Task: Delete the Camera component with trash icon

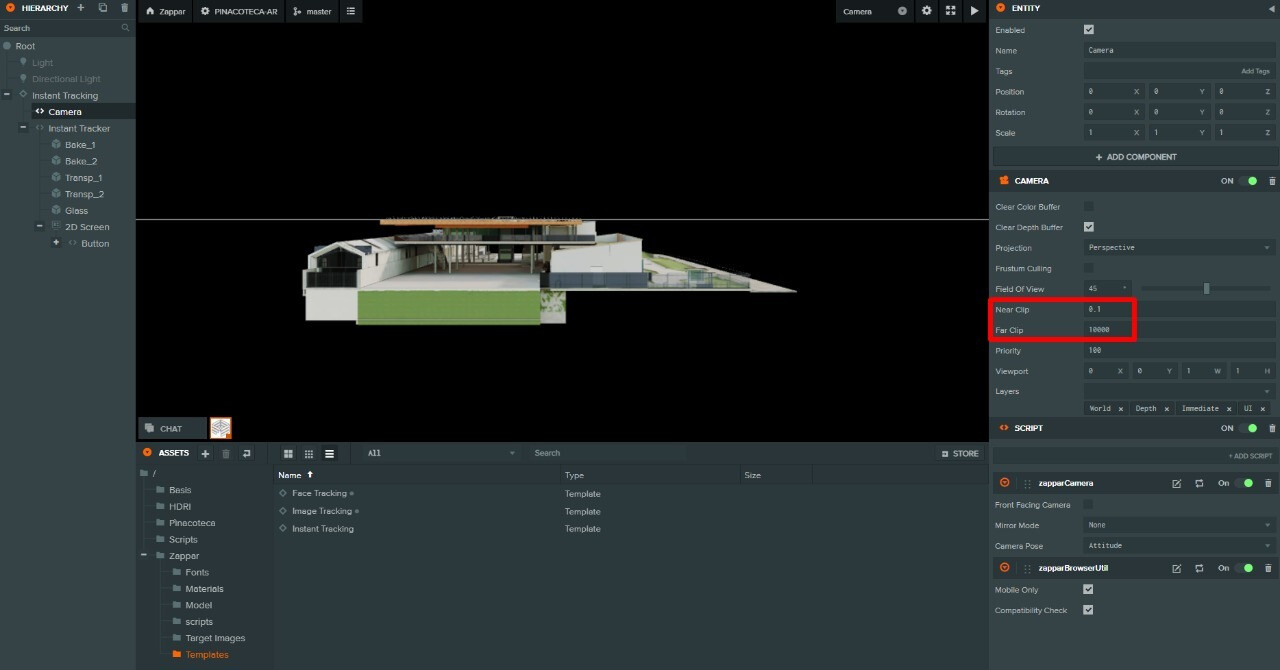Action: point(1272,181)
